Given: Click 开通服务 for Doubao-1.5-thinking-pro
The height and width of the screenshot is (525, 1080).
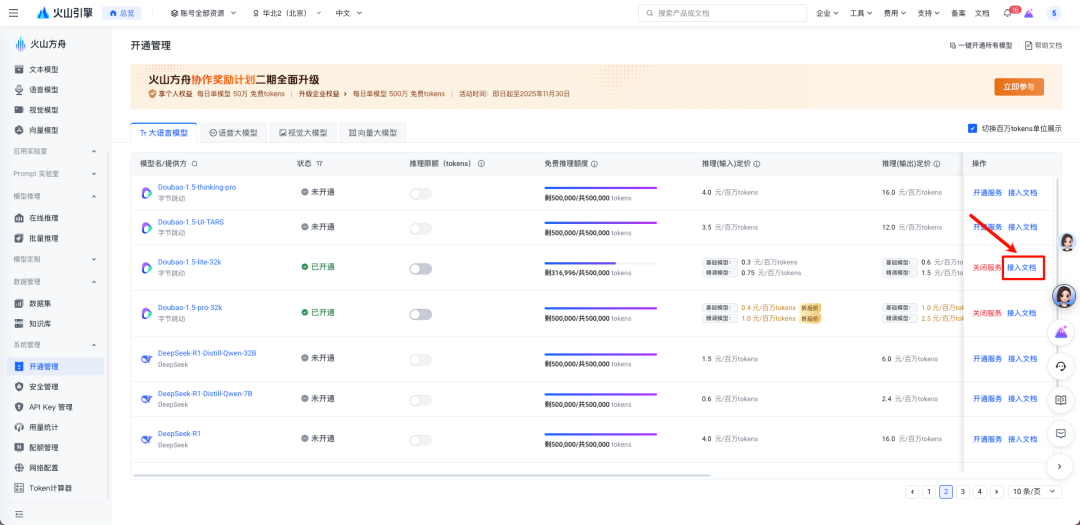Looking at the screenshot, I should (x=987, y=192).
